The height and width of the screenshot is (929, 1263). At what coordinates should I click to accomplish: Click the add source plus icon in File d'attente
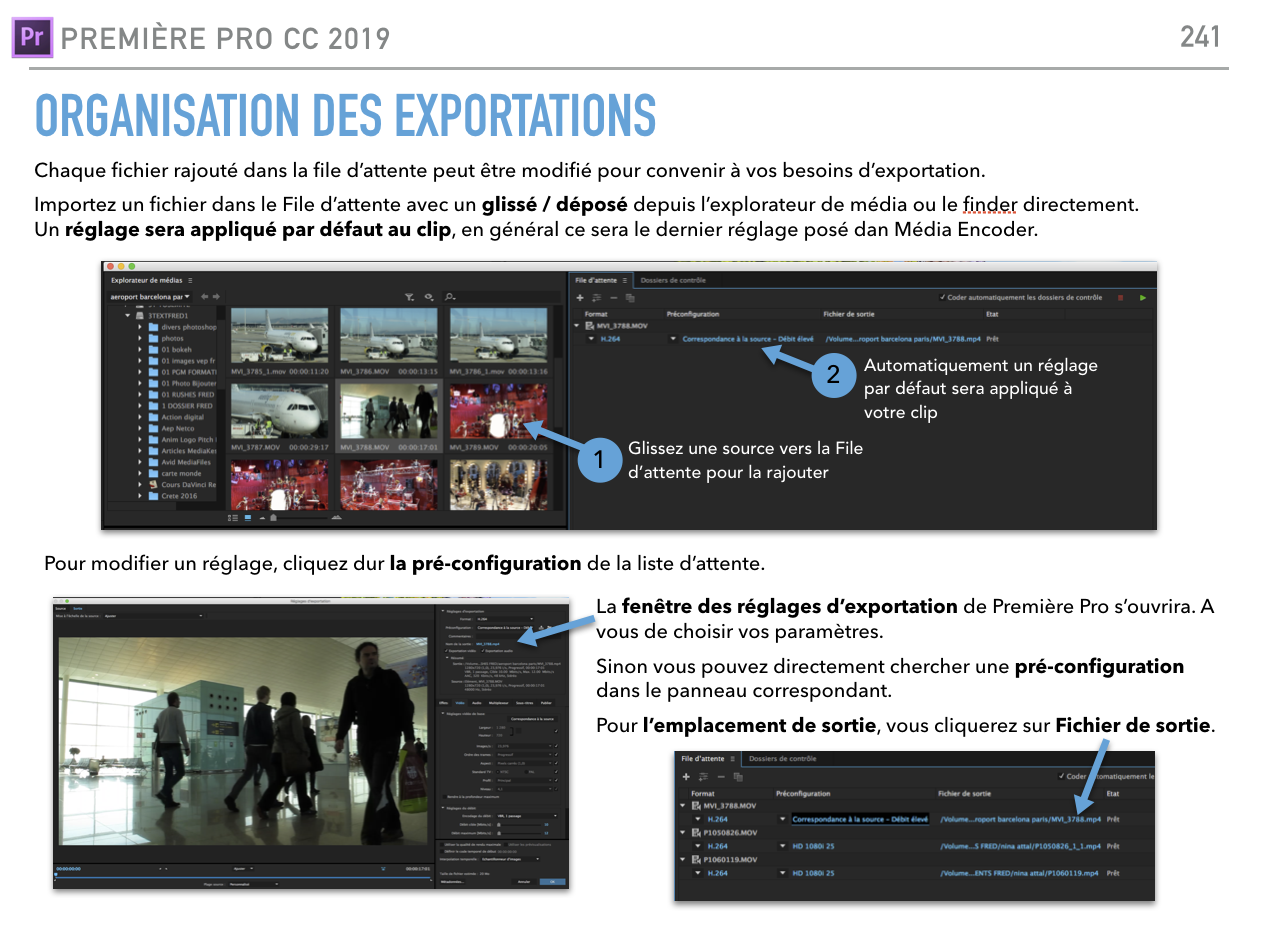click(579, 297)
